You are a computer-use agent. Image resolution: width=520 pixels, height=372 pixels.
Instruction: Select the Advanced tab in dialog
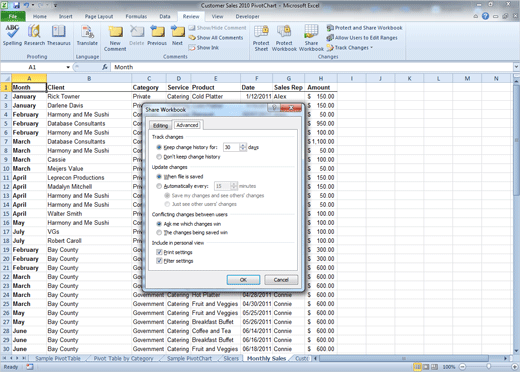coord(187,125)
